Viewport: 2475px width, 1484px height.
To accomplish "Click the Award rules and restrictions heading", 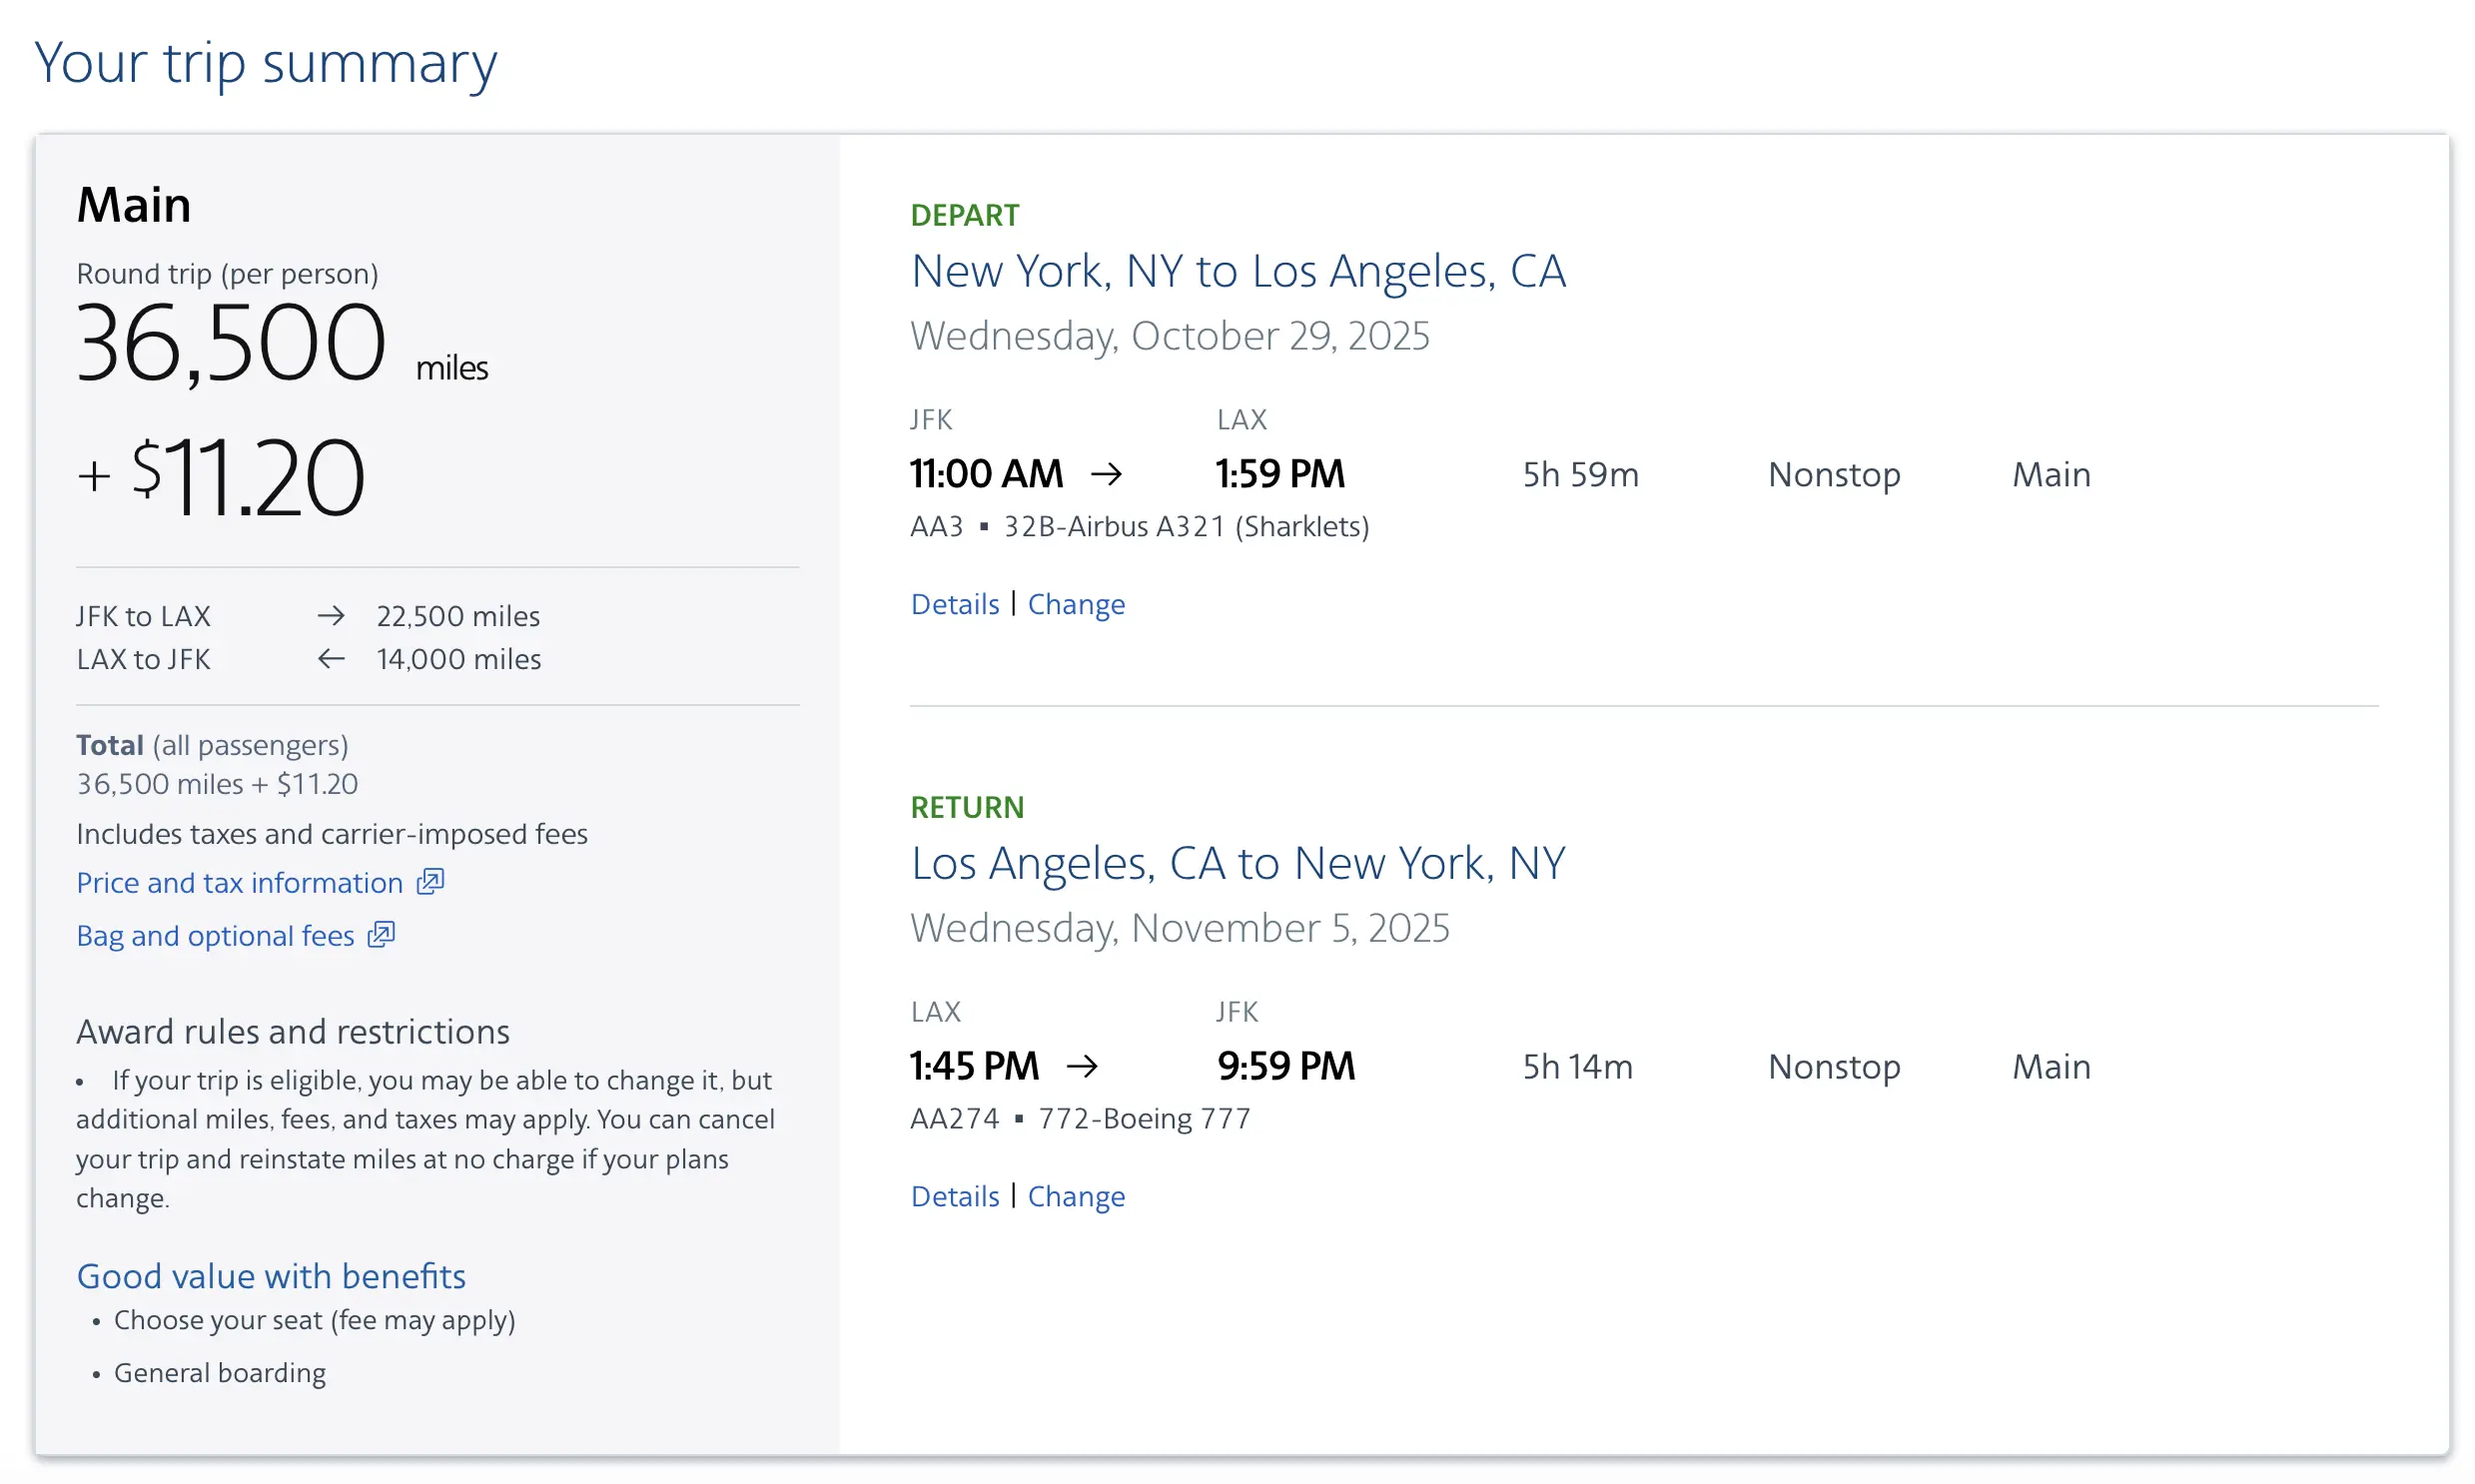I will click(293, 1031).
